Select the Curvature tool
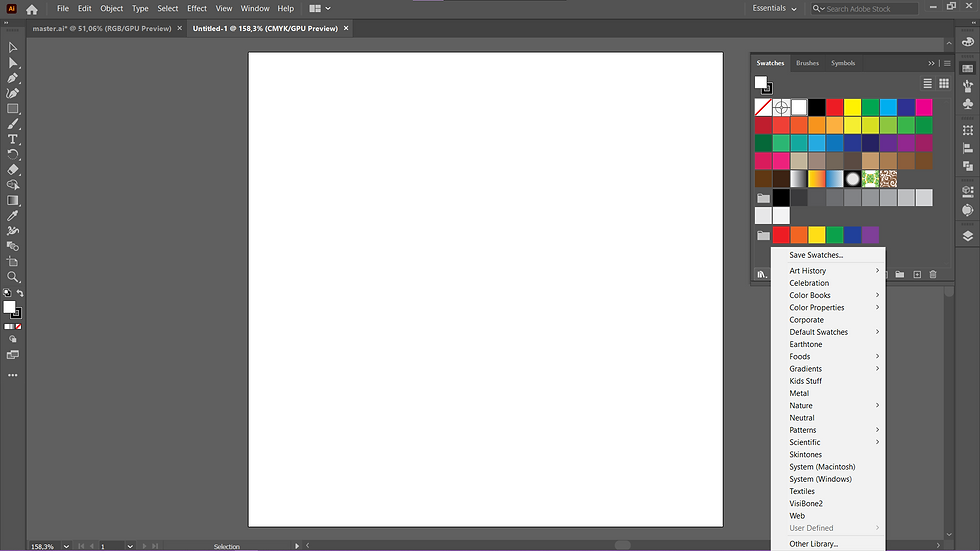The width and height of the screenshot is (980, 551). 12,93
